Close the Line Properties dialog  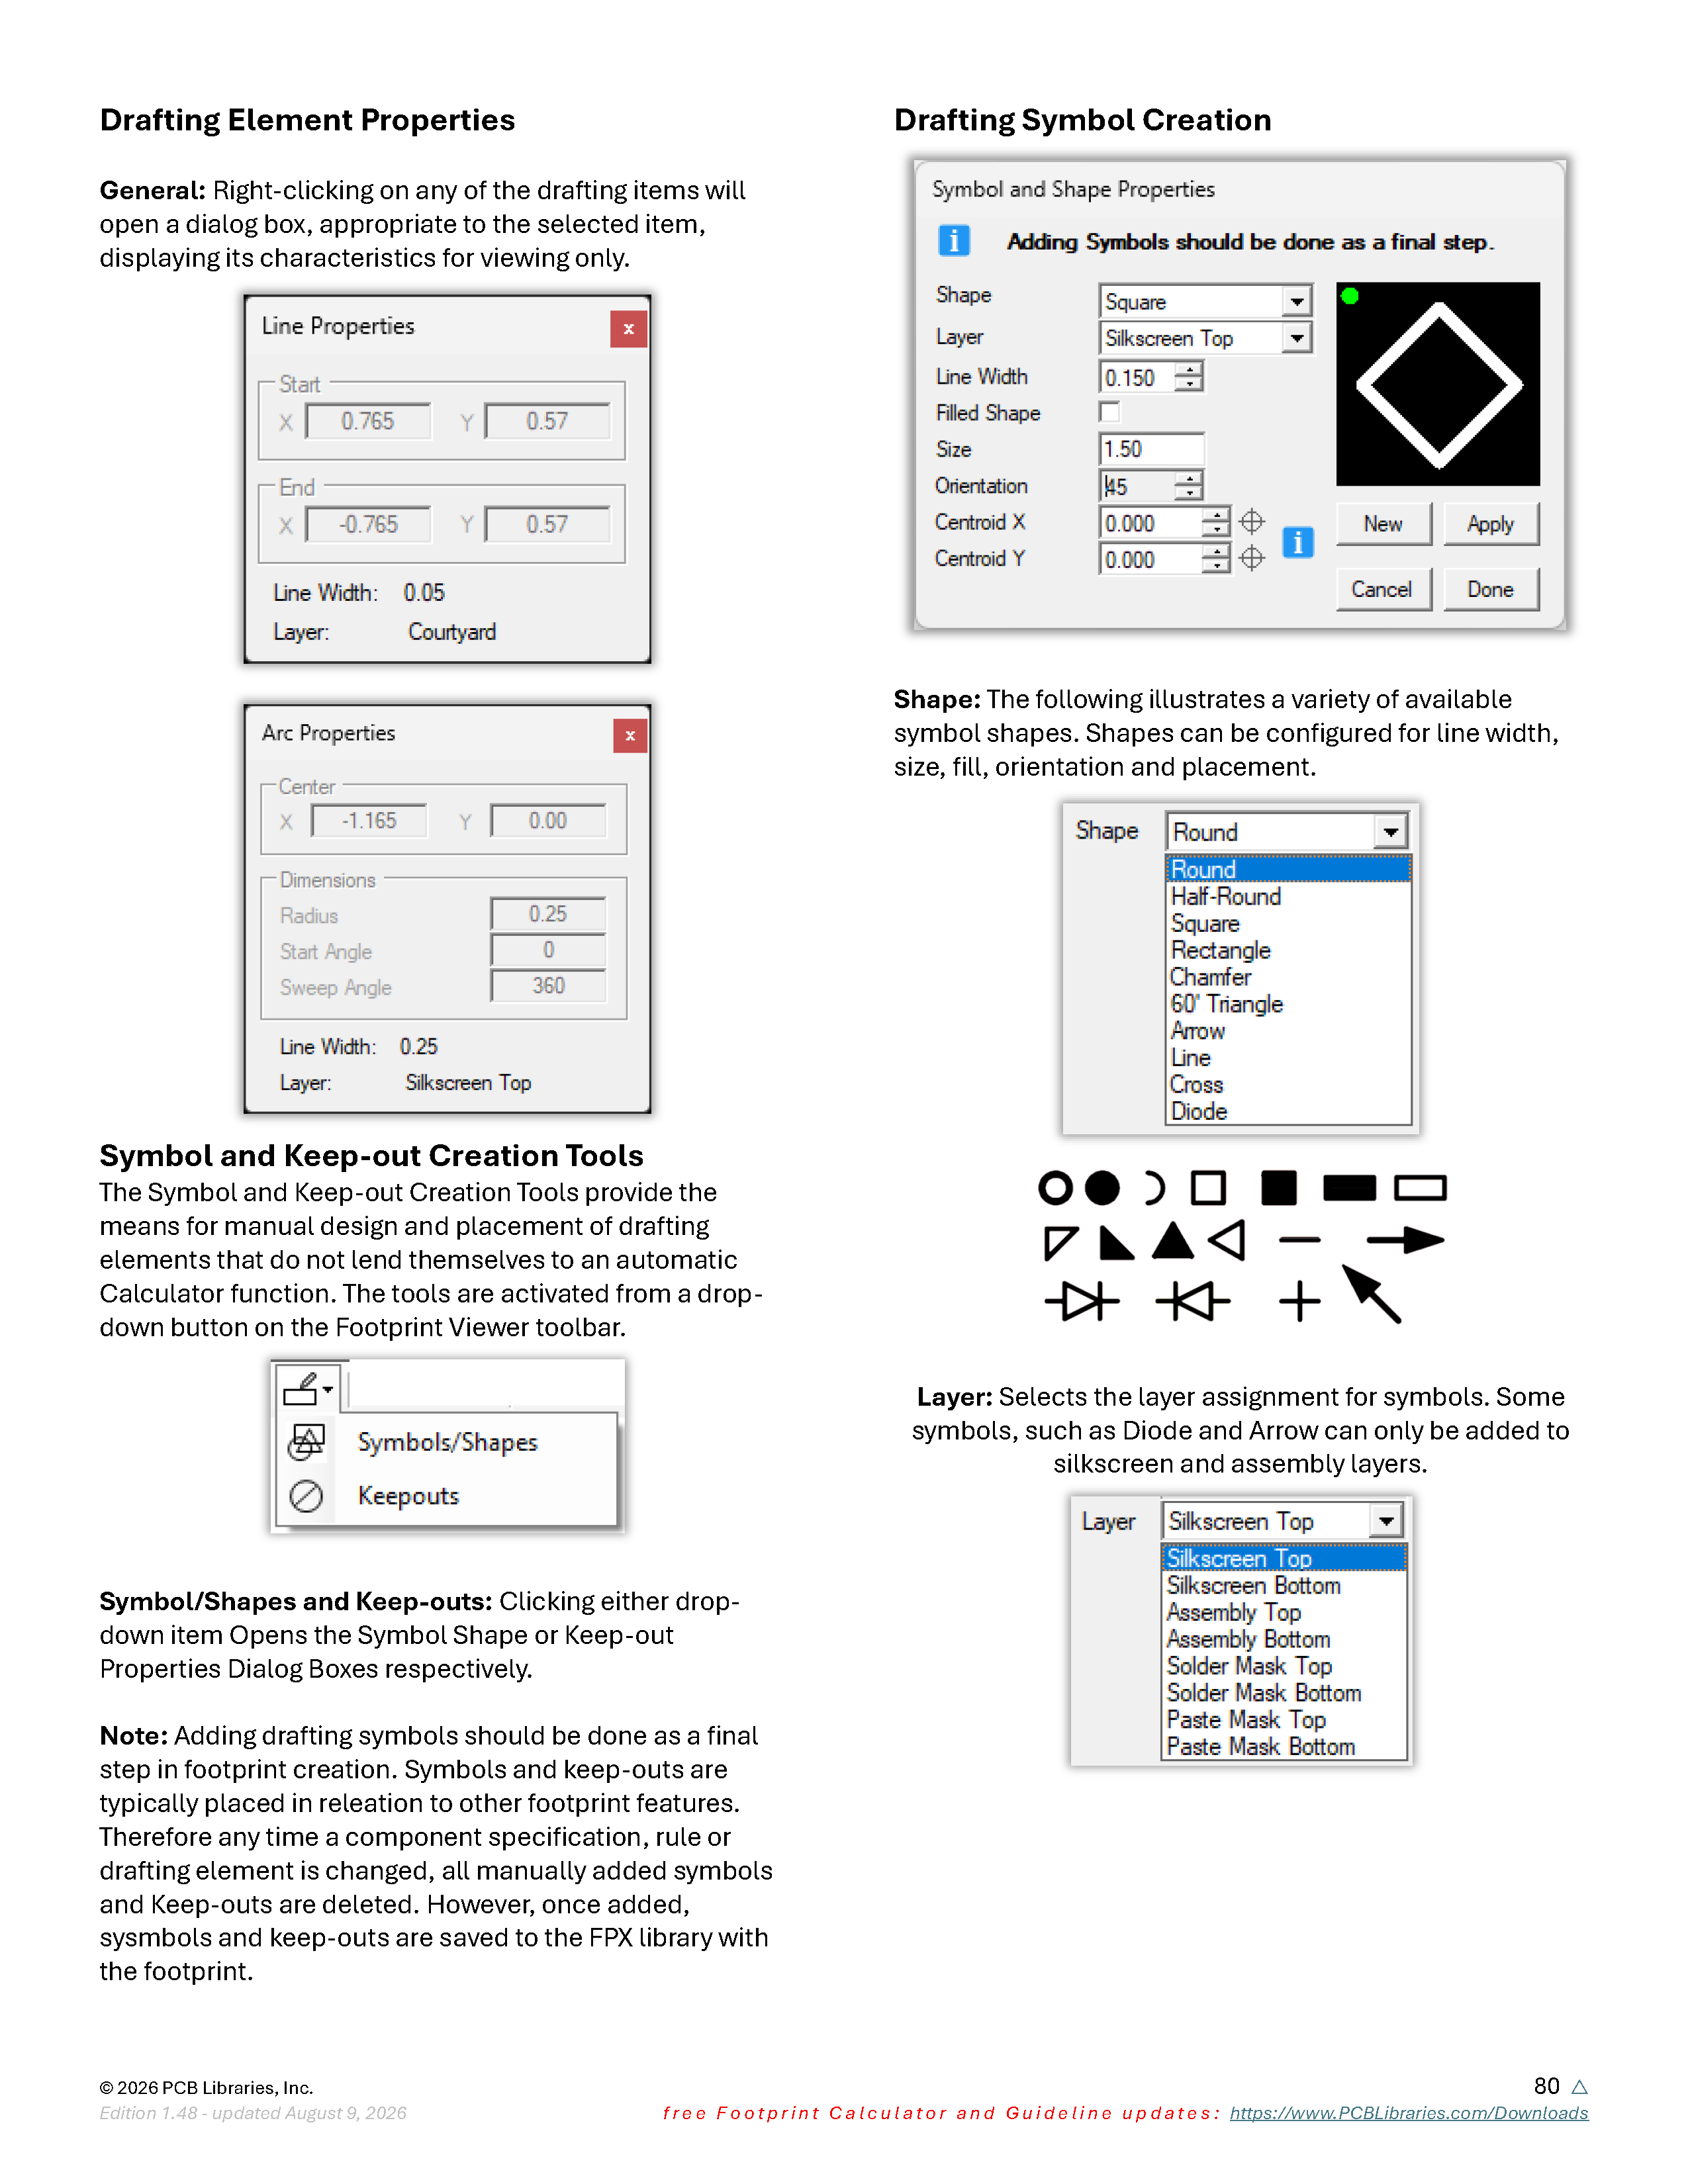(628, 329)
